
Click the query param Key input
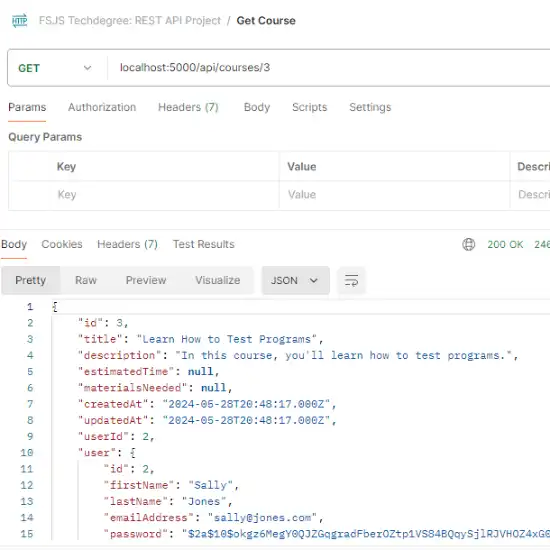[x=165, y=195]
